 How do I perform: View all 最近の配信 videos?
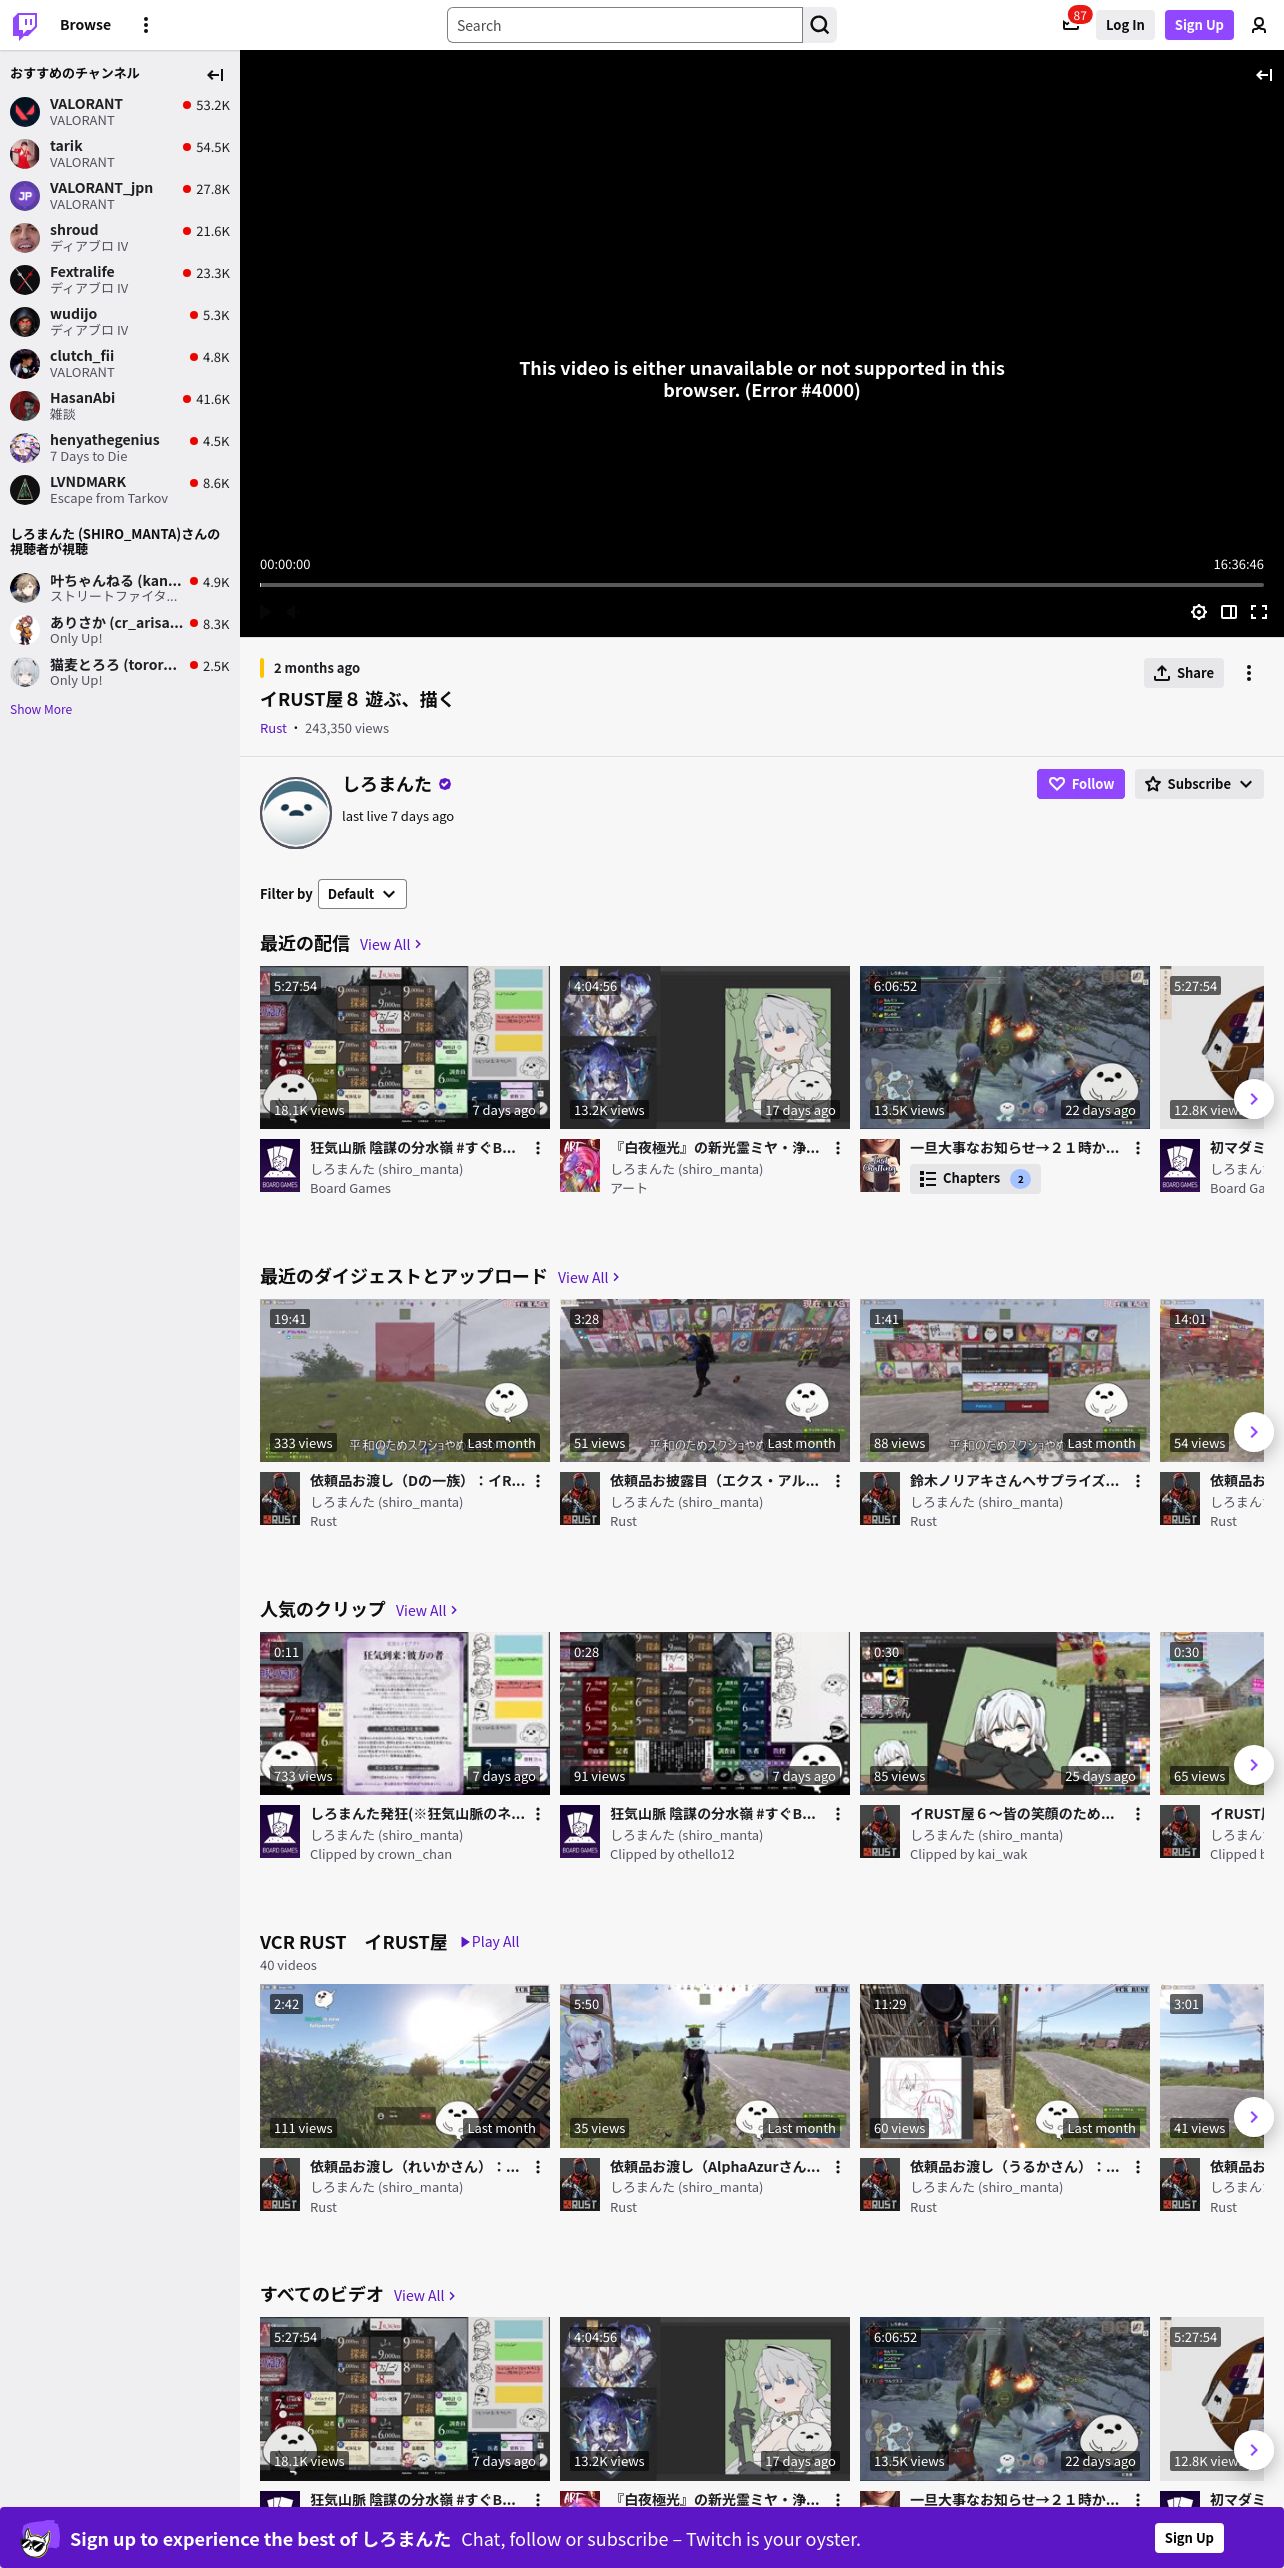(390, 944)
